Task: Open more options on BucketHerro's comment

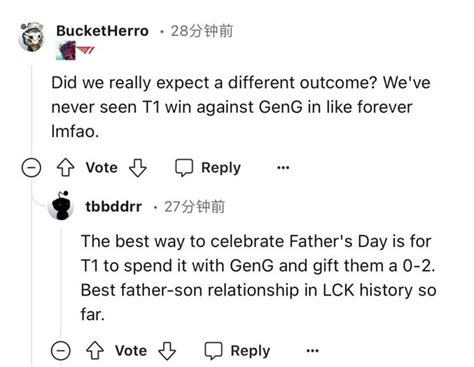Action: pyautogui.click(x=283, y=167)
